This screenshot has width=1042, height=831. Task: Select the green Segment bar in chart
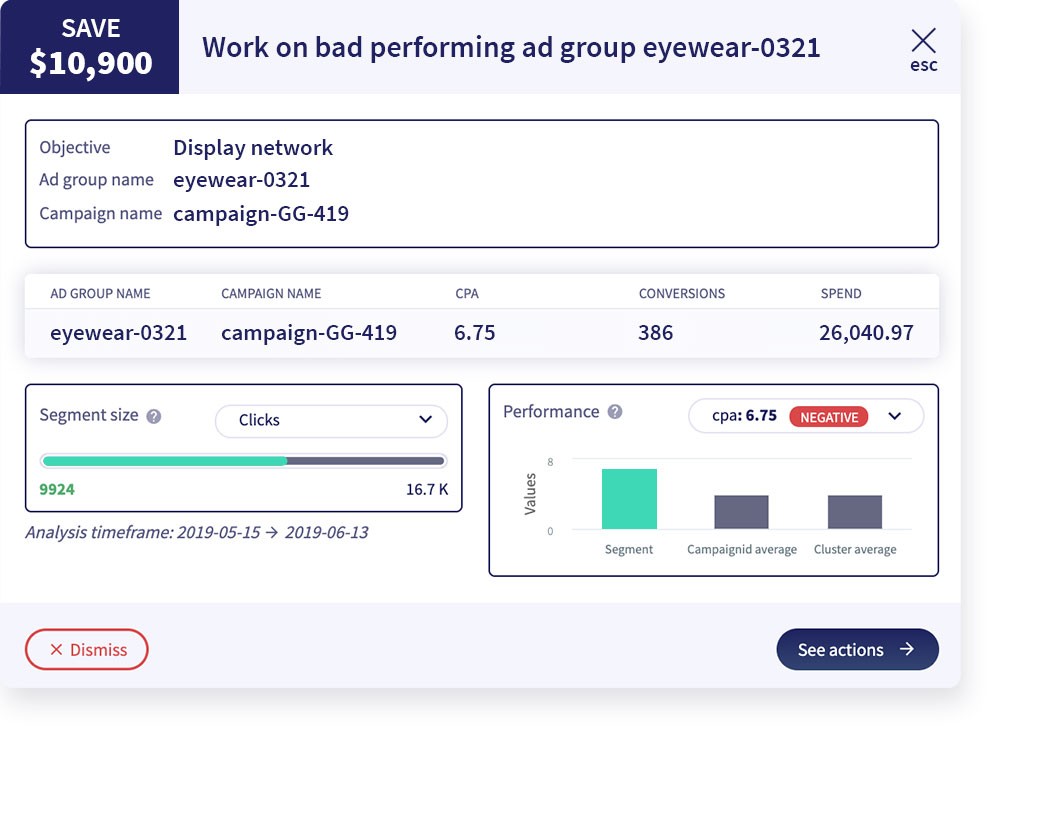629,499
